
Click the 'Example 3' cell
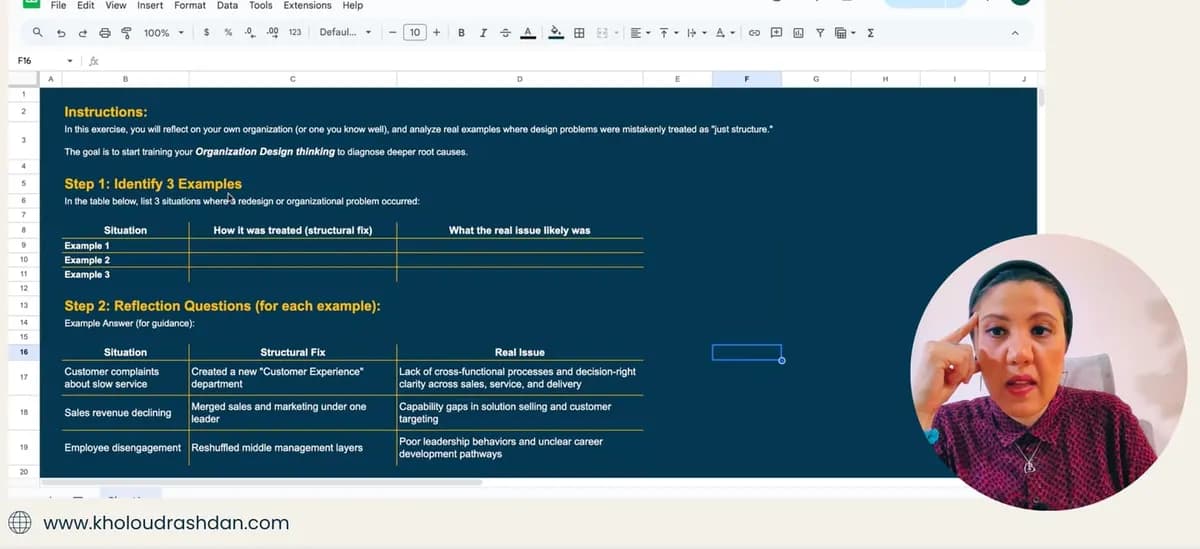(125, 274)
